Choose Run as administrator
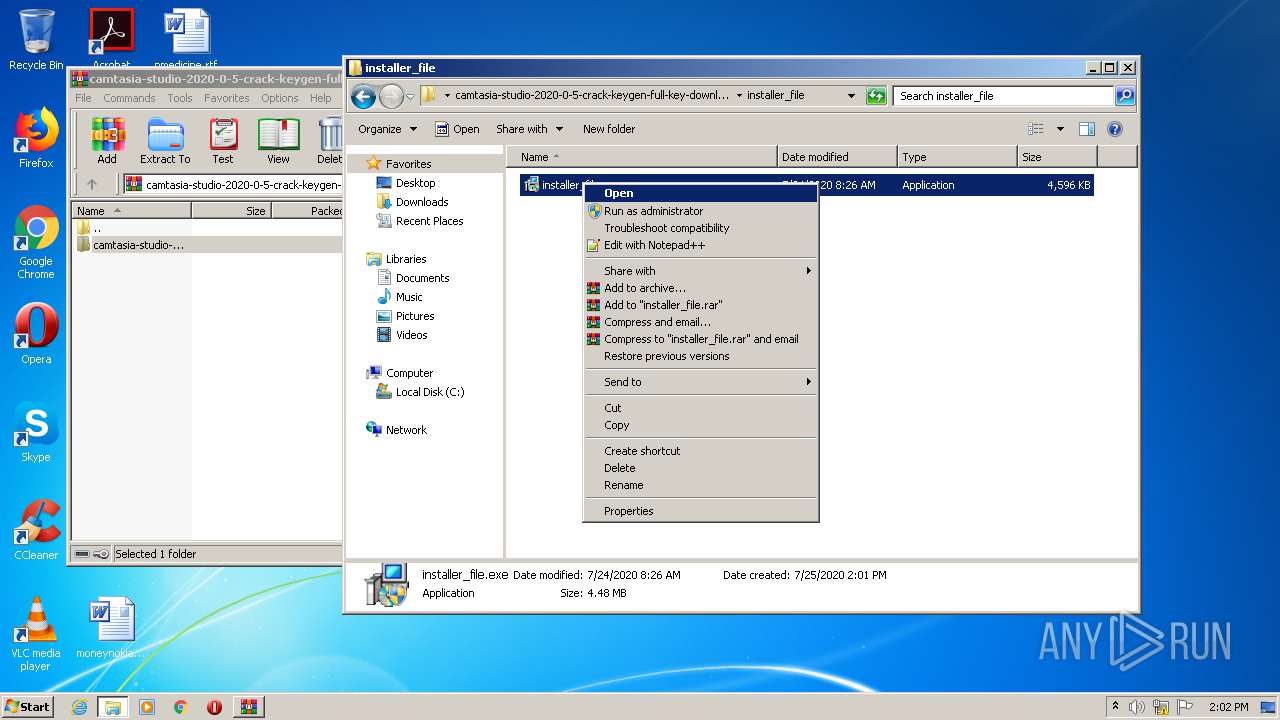Screen dimensions: 1280x720 pyautogui.click(x=701, y=211)
